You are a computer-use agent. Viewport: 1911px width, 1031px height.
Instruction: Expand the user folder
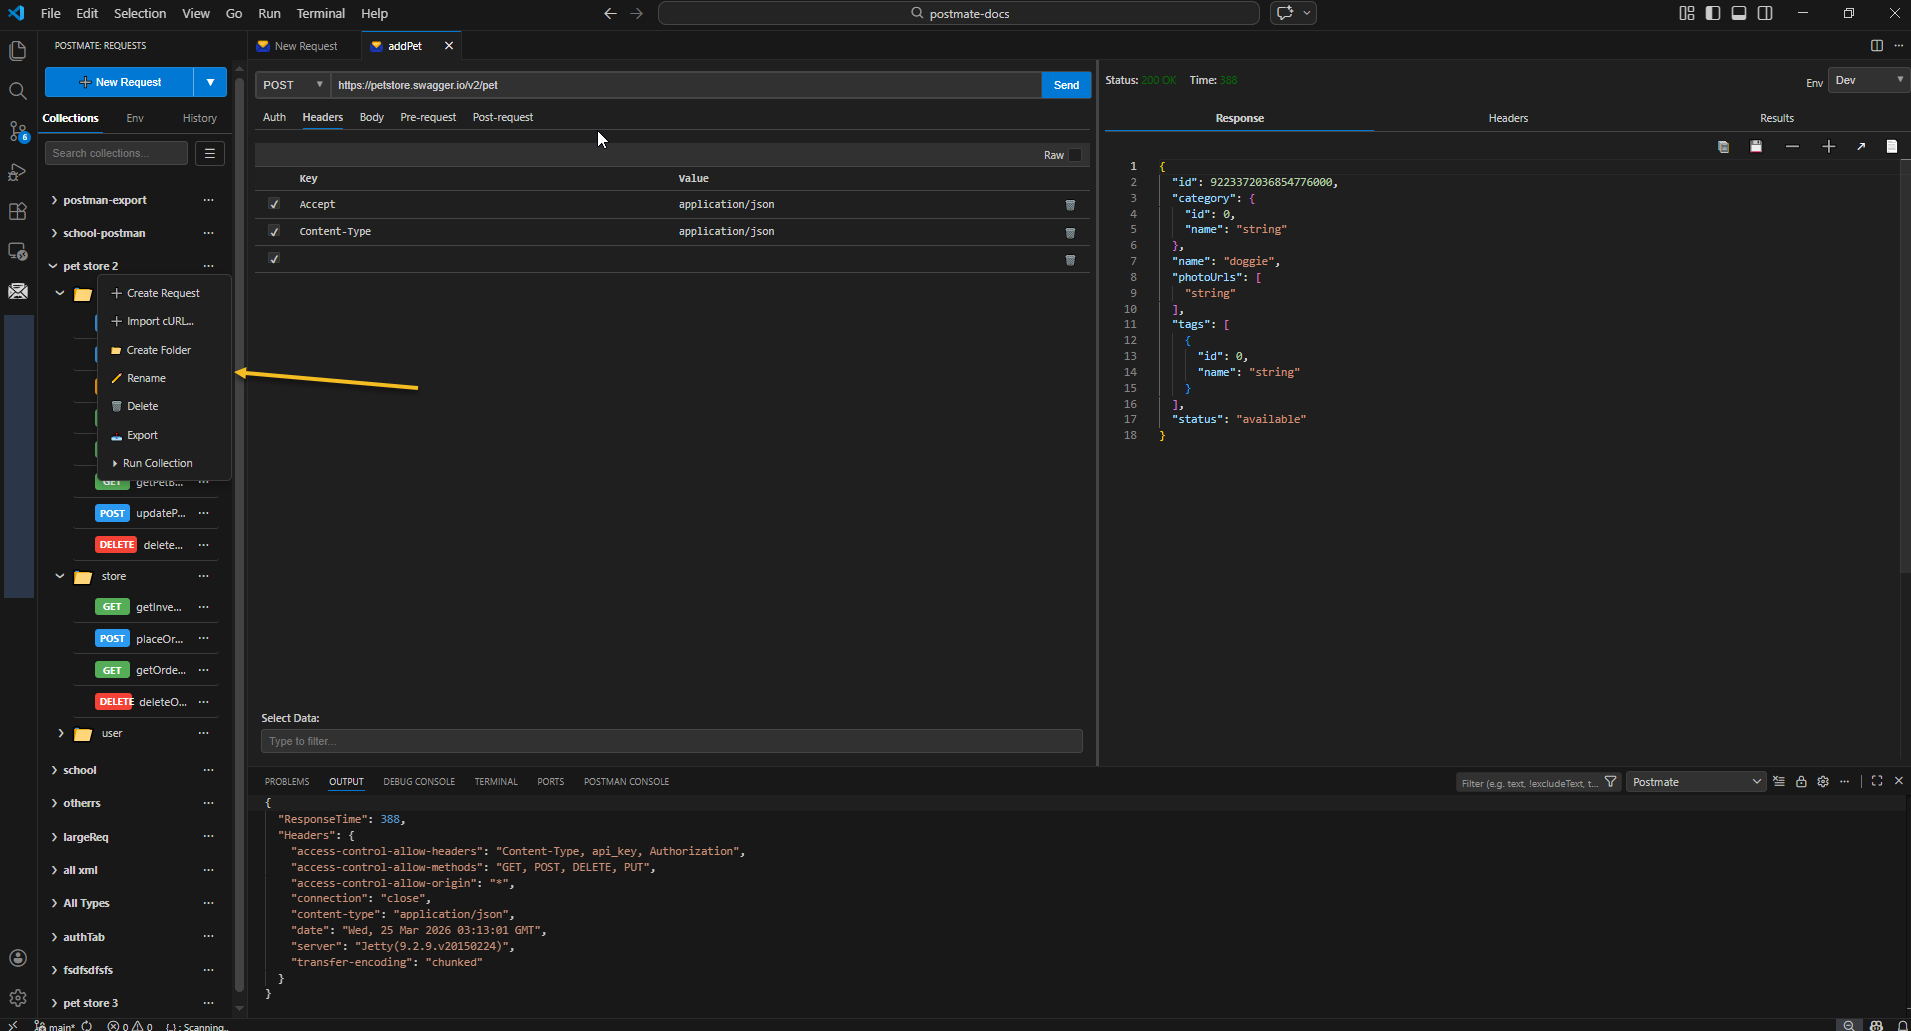click(60, 733)
